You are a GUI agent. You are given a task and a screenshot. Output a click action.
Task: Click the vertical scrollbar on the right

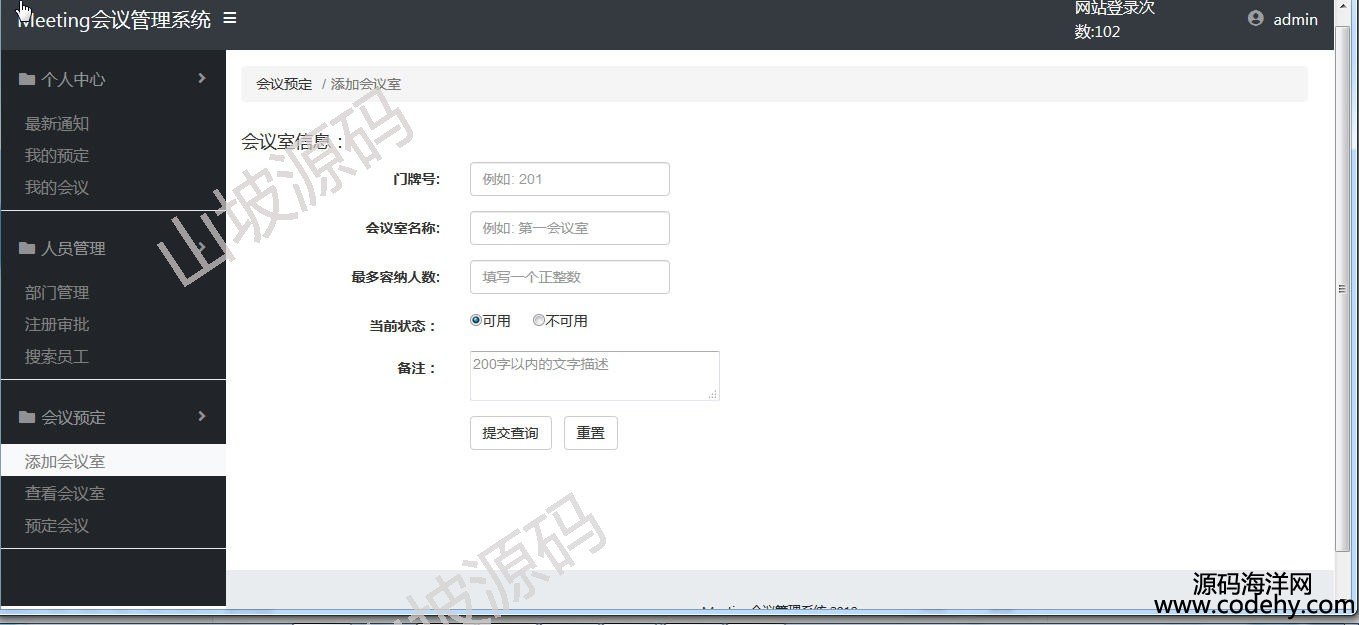pos(1342,290)
